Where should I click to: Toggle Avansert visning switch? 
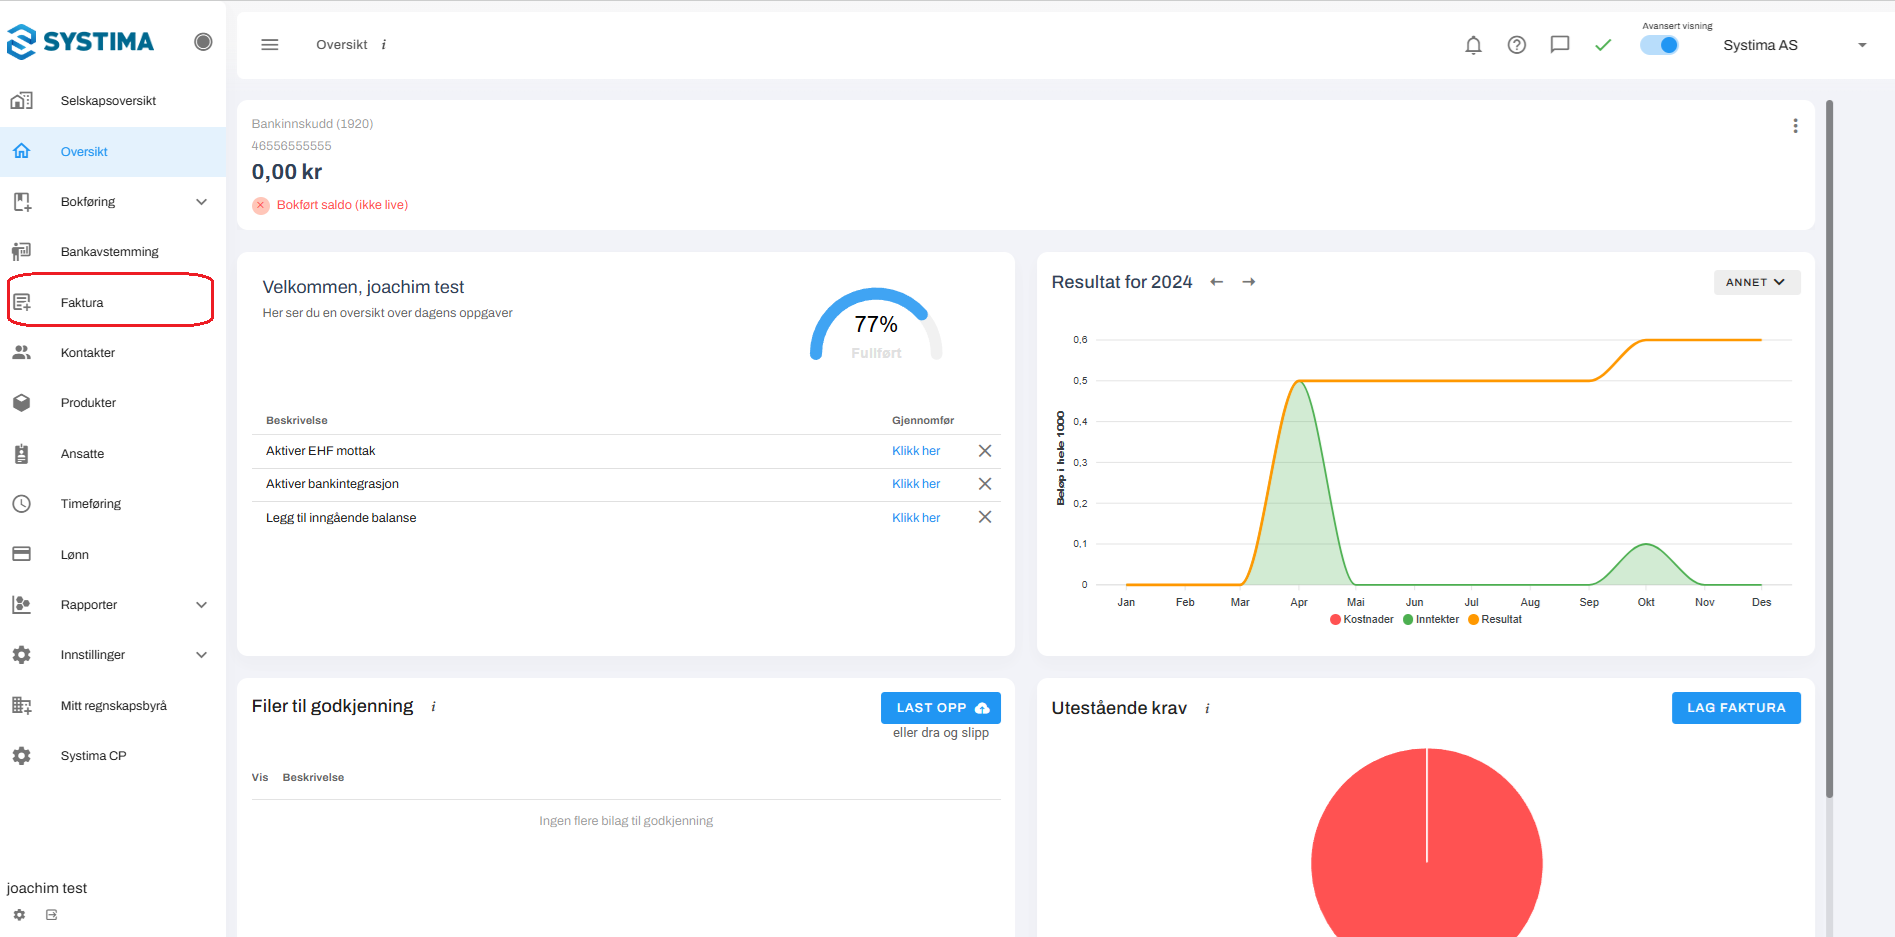1660,45
